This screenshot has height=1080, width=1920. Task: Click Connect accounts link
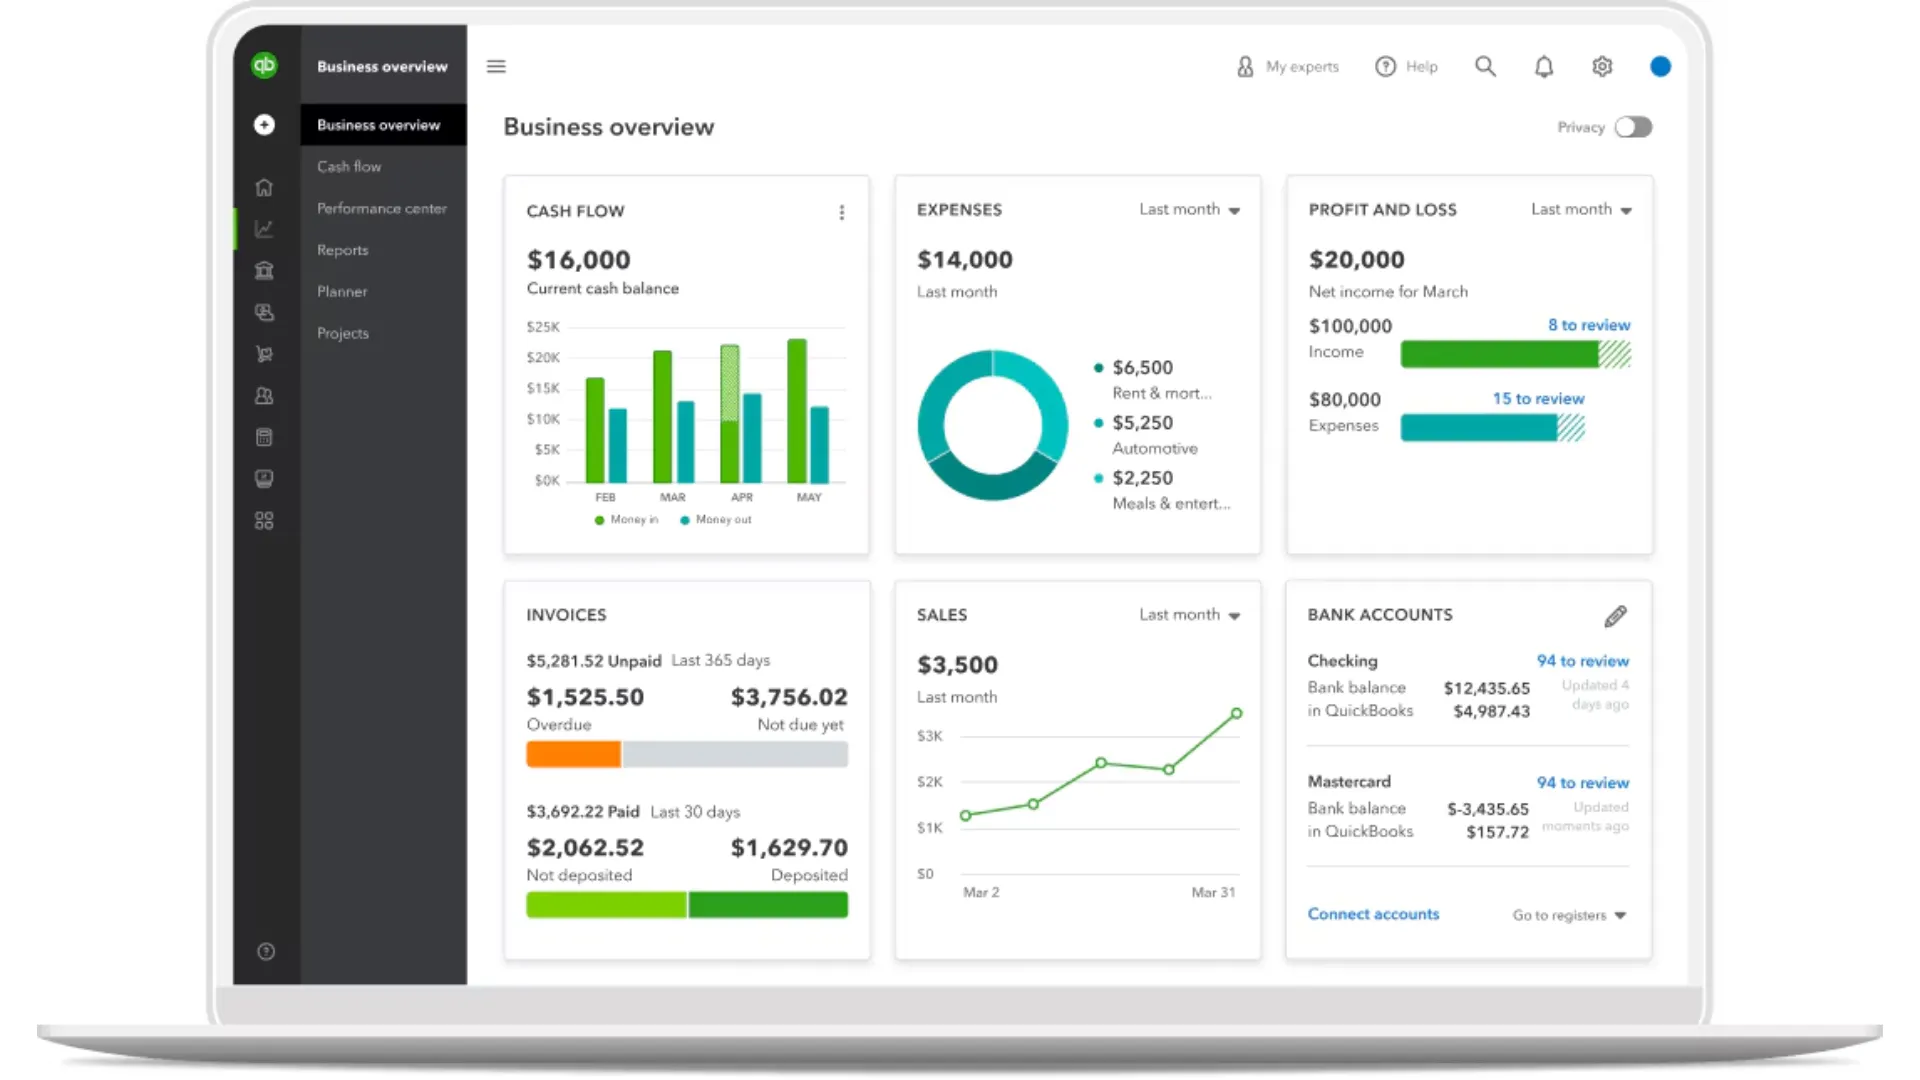click(x=1373, y=914)
